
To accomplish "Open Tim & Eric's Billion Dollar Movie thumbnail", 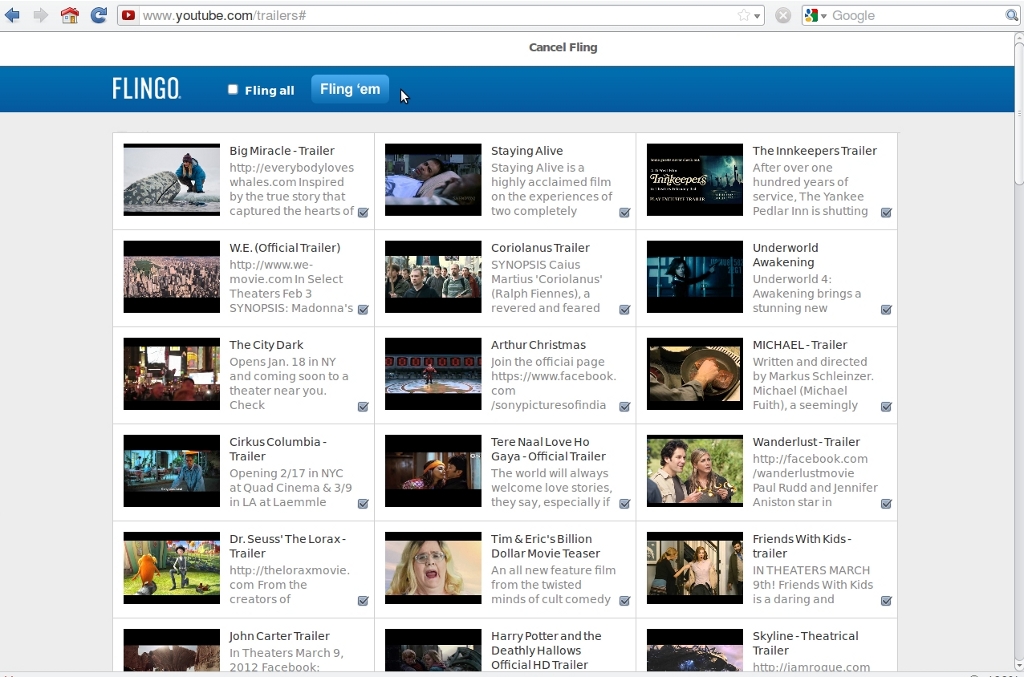I will pos(433,568).
